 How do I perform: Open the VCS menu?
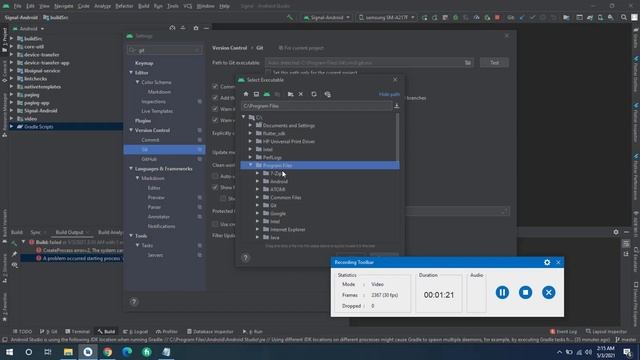point(188,6)
